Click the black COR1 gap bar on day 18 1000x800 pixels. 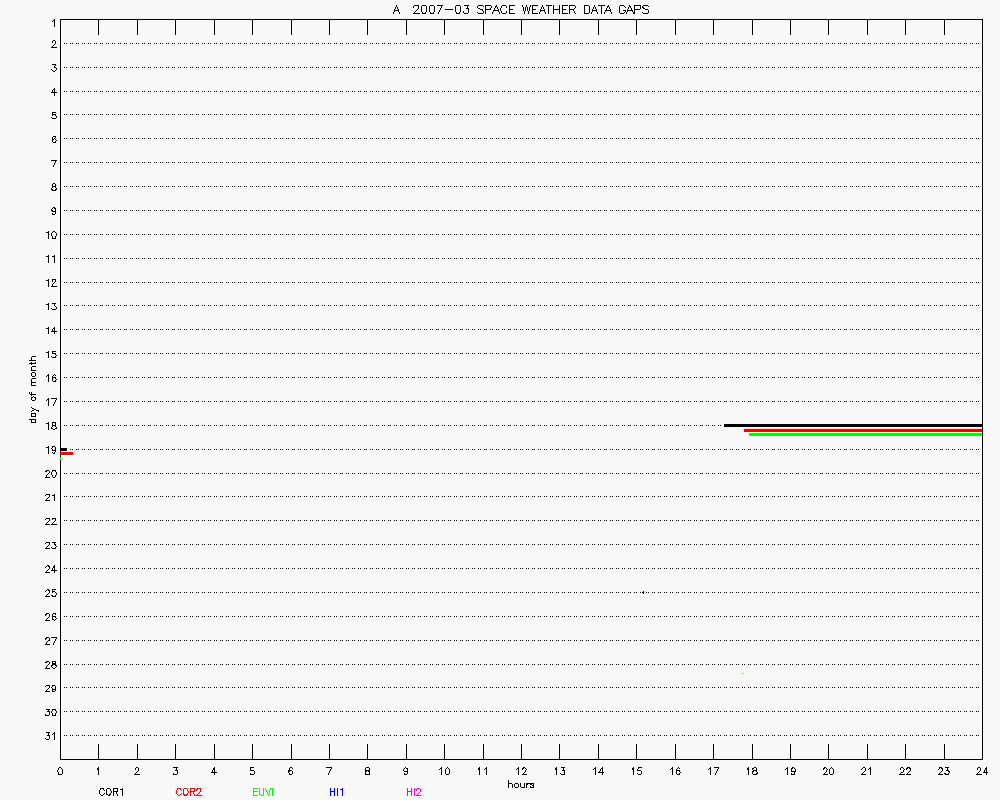[x=852, y=425]
